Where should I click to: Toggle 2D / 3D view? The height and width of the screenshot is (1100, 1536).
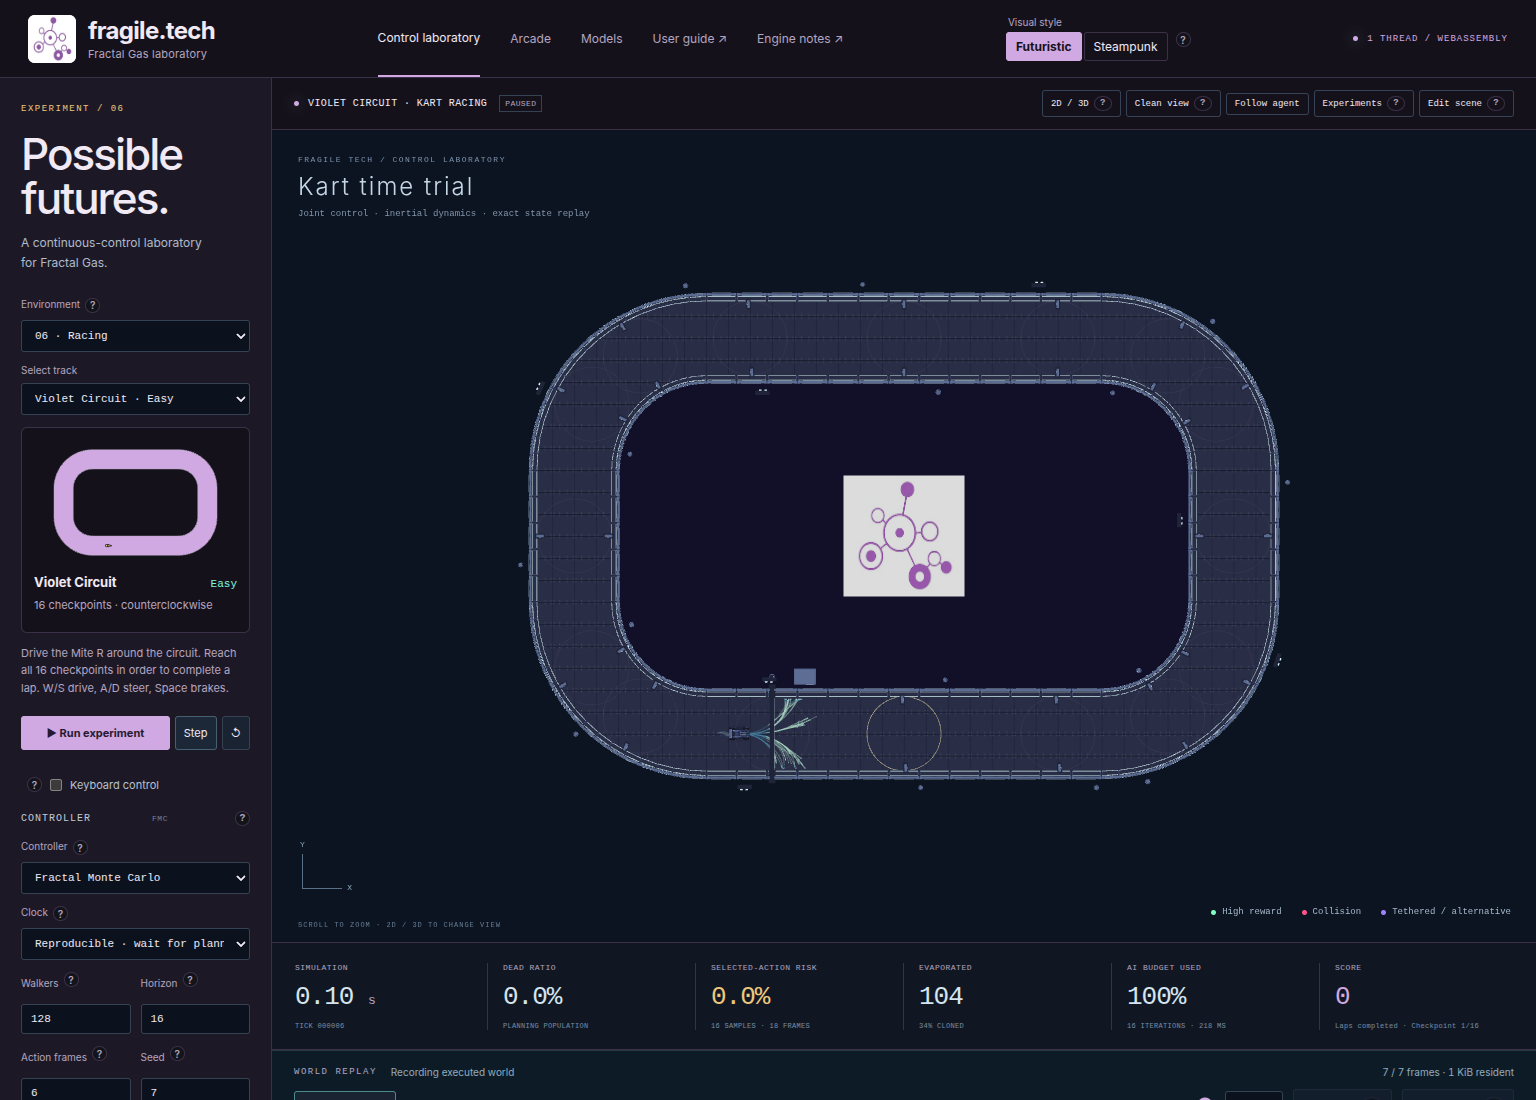click(x=1080, y=103)
